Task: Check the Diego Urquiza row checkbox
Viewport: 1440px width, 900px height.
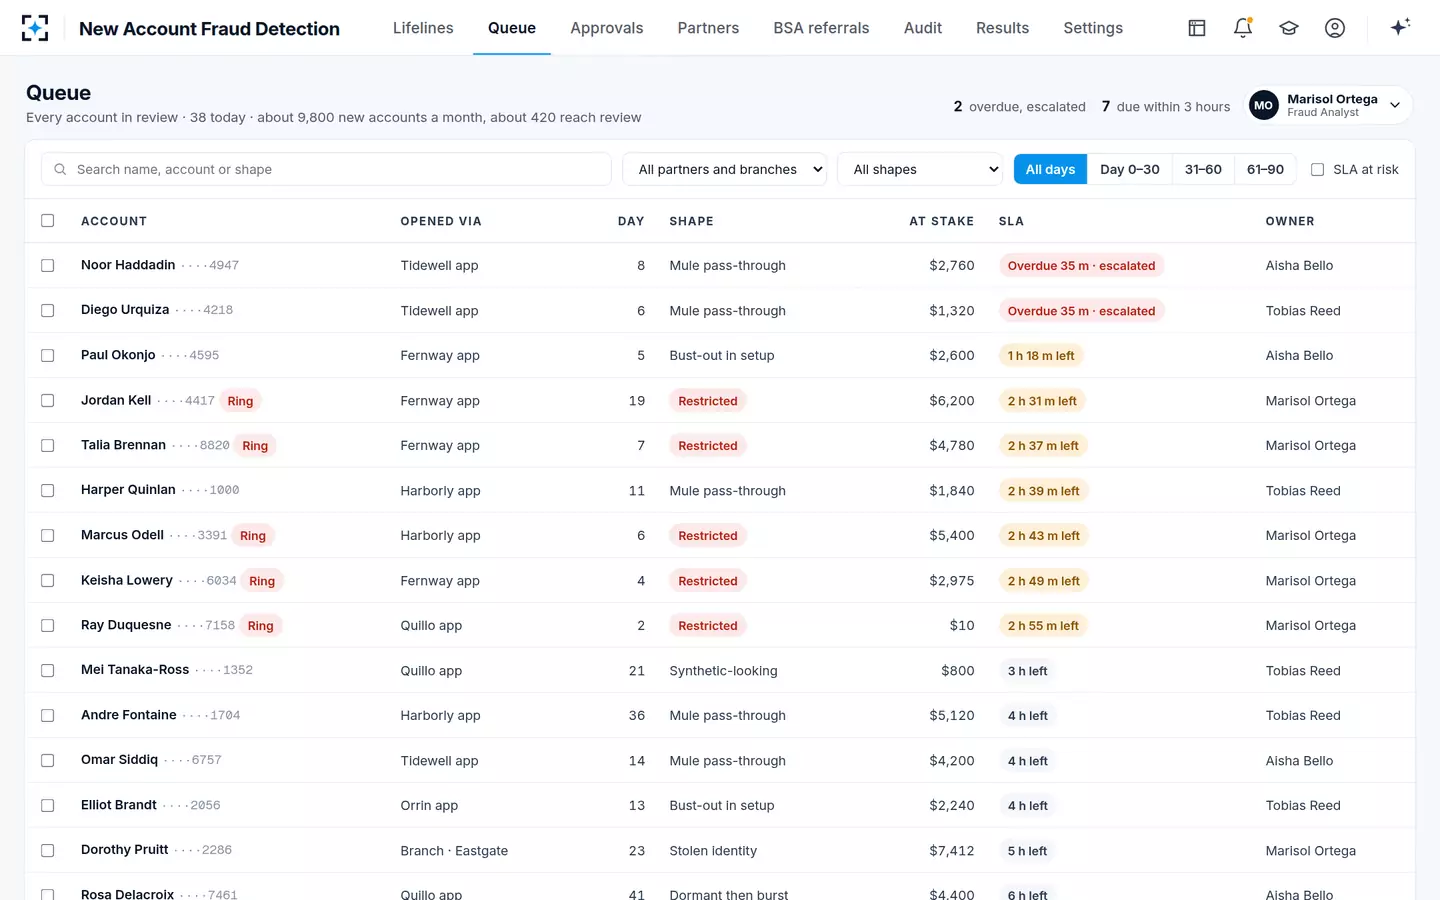Action: [47, 310]
